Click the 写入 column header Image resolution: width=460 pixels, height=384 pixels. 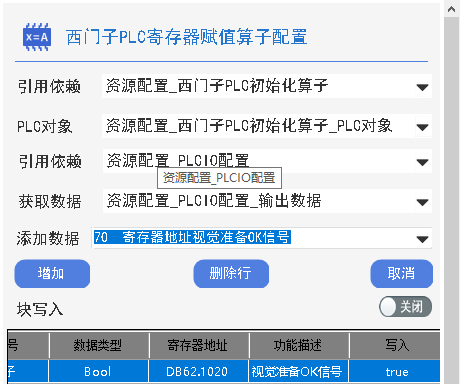point(395,345)
